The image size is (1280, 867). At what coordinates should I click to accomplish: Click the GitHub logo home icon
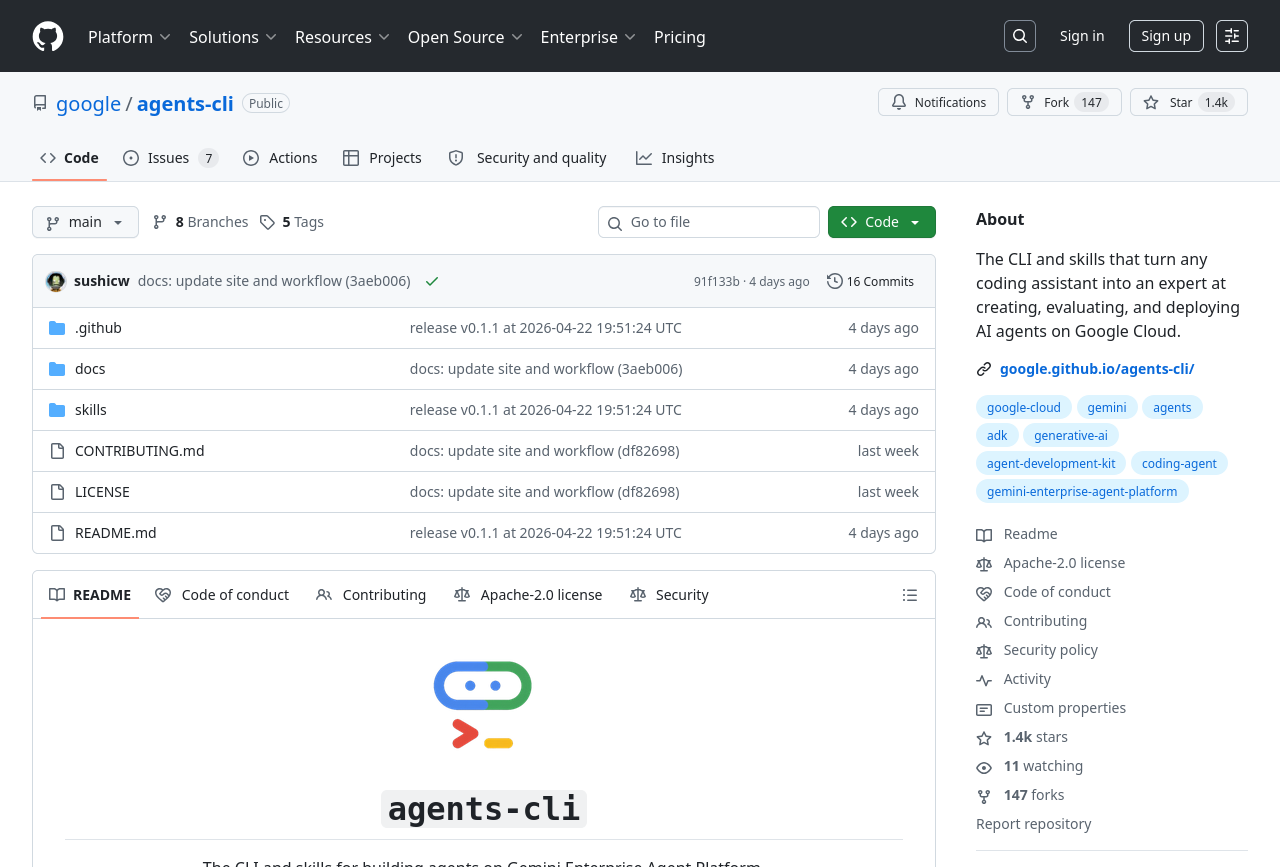pyautogui.click(x=48, y=37)
